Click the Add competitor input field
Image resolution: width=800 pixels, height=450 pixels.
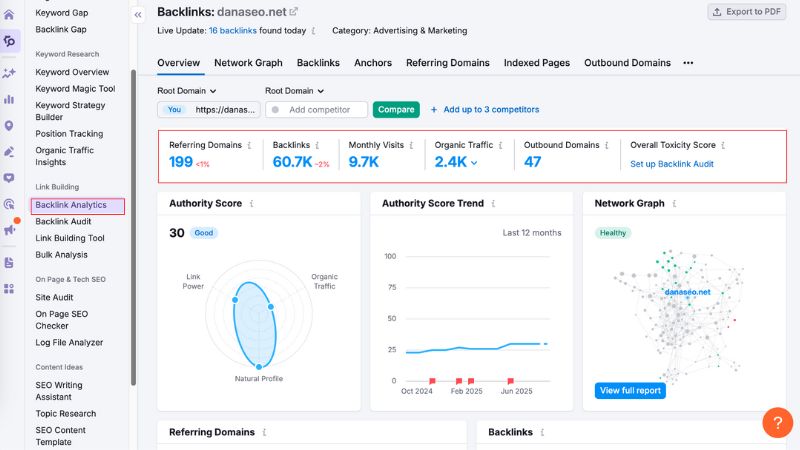[318, 110]
